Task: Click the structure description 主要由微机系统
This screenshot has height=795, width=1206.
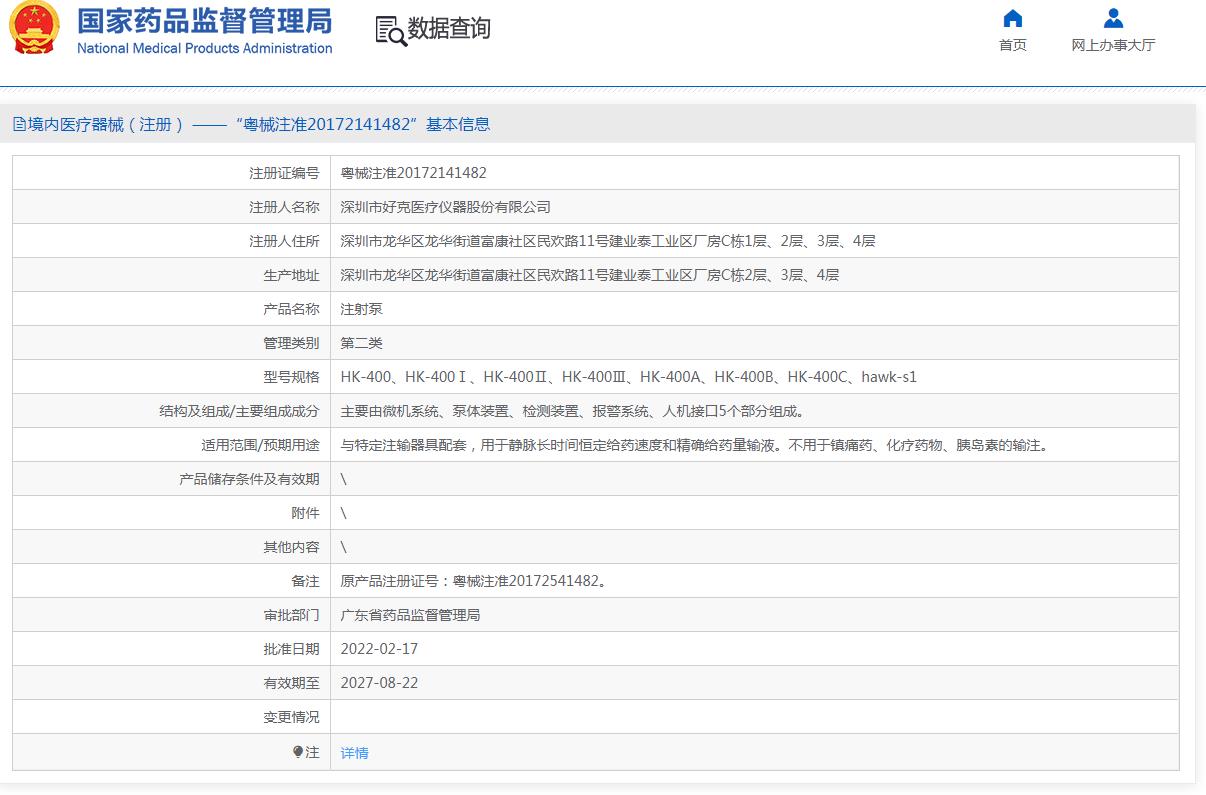Action: coord(574,411)
